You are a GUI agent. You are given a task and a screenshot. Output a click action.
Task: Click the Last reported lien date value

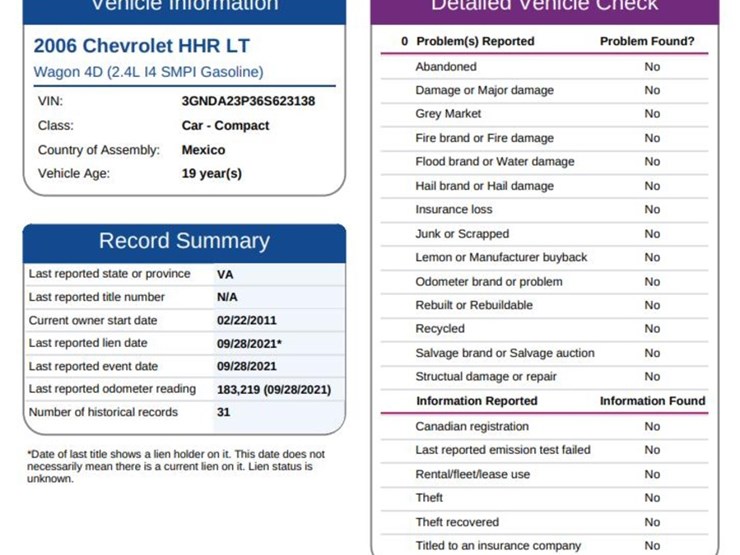pyautogui.click(x=249, y=344)
